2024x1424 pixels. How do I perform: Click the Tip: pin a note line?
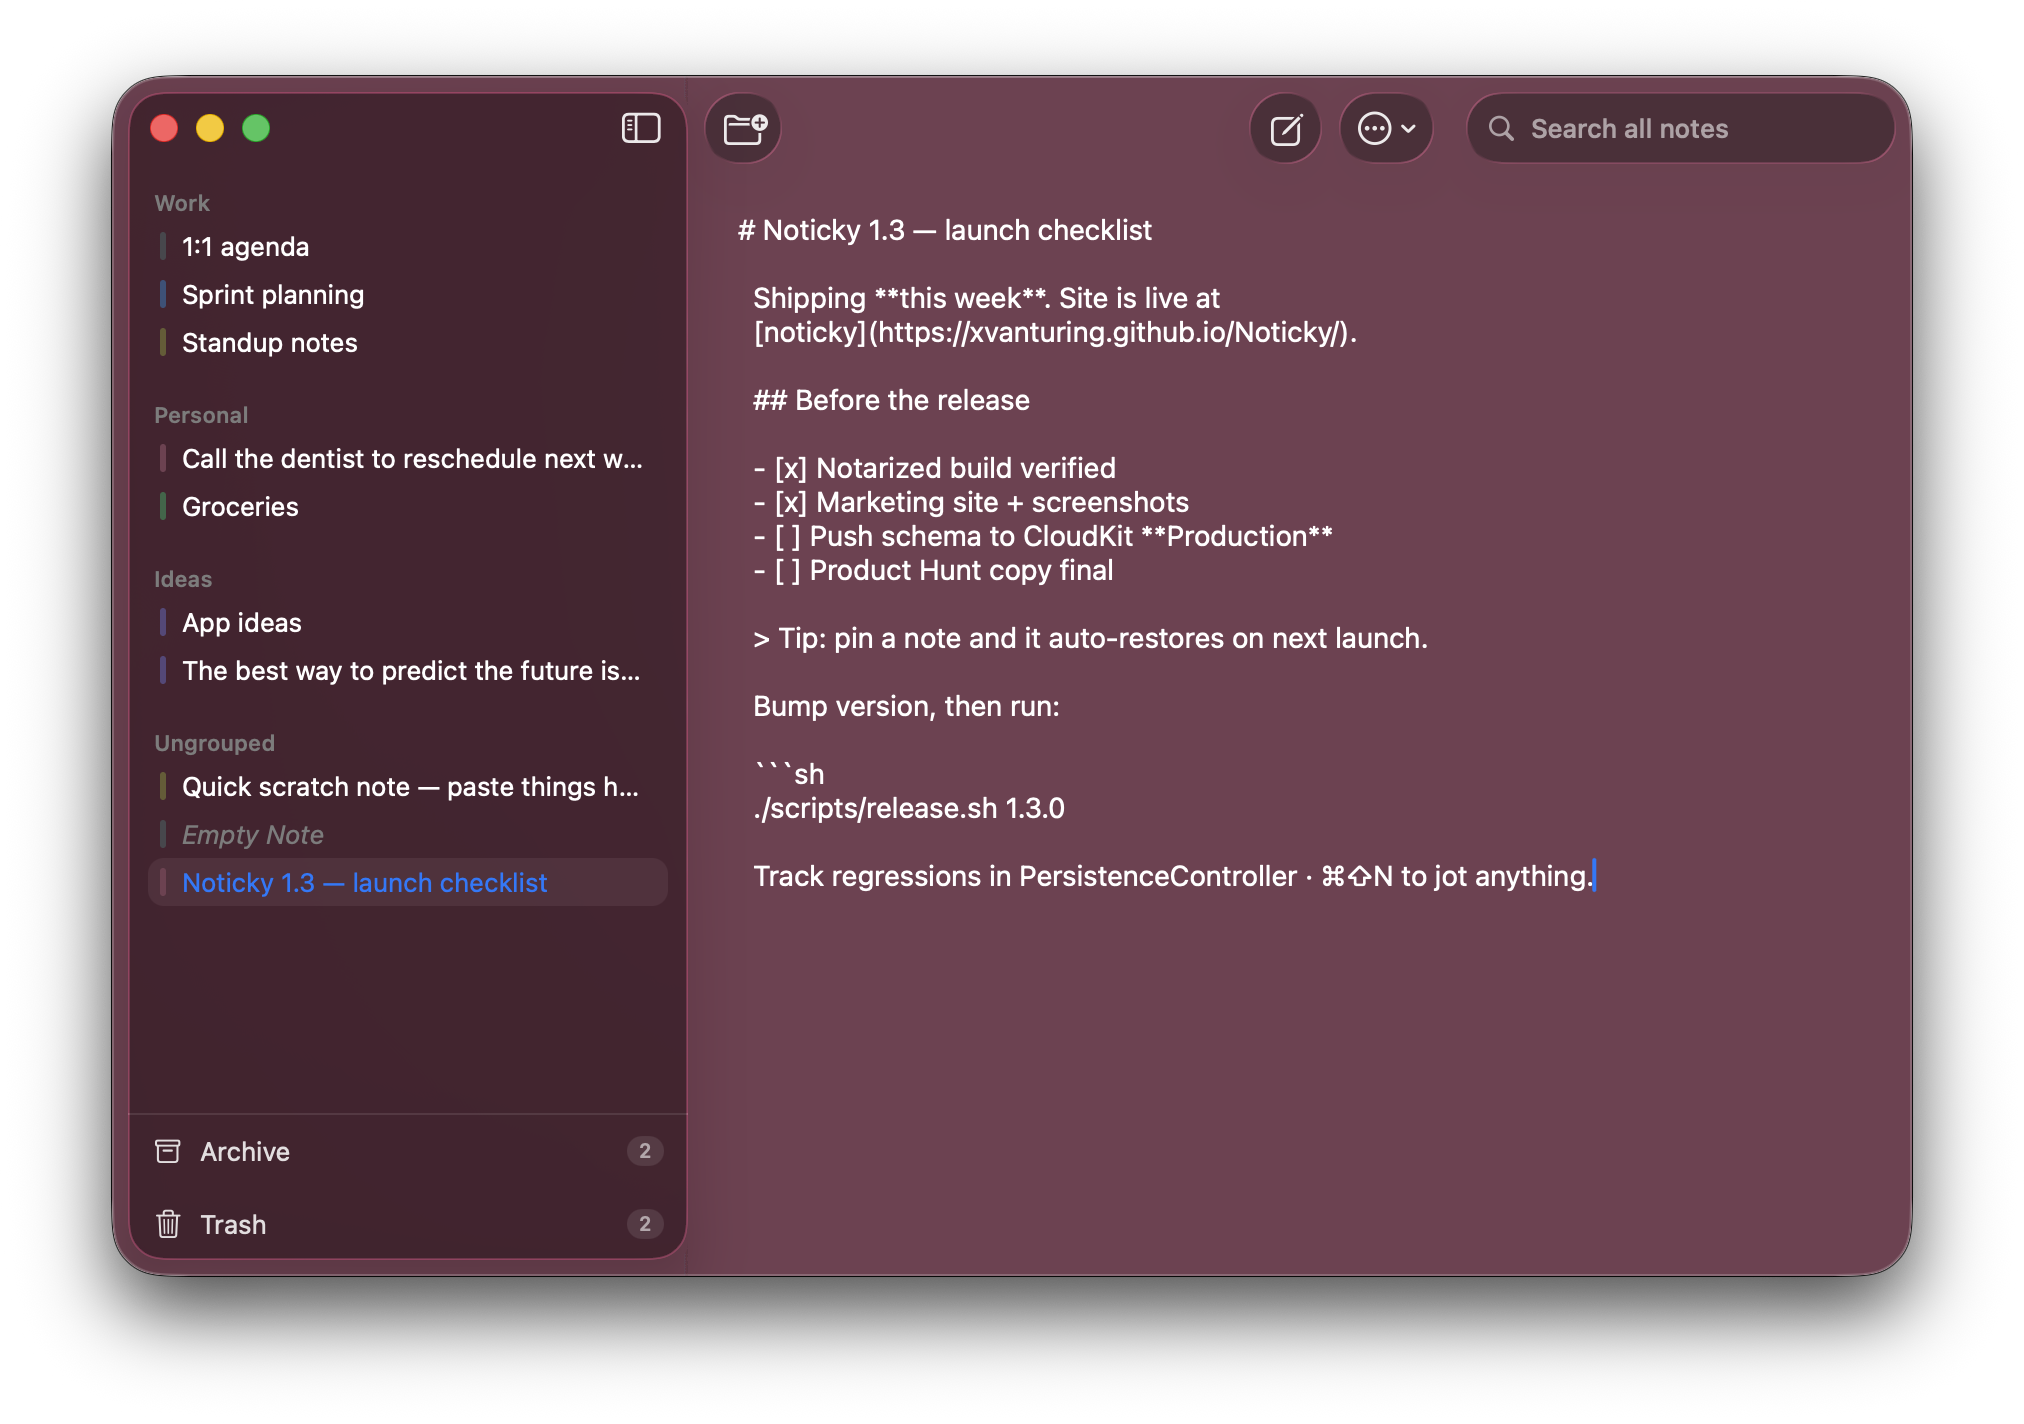[1090, 638]
